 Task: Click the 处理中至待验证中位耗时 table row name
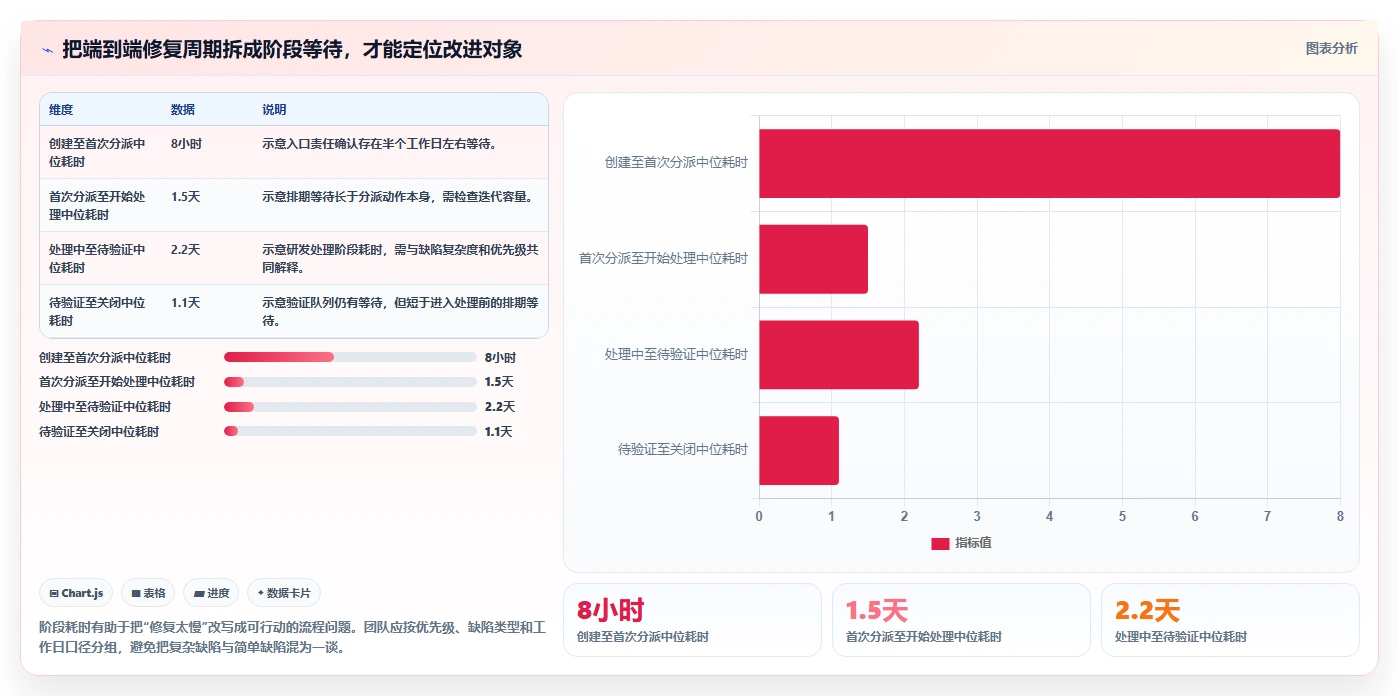point(97,258)
